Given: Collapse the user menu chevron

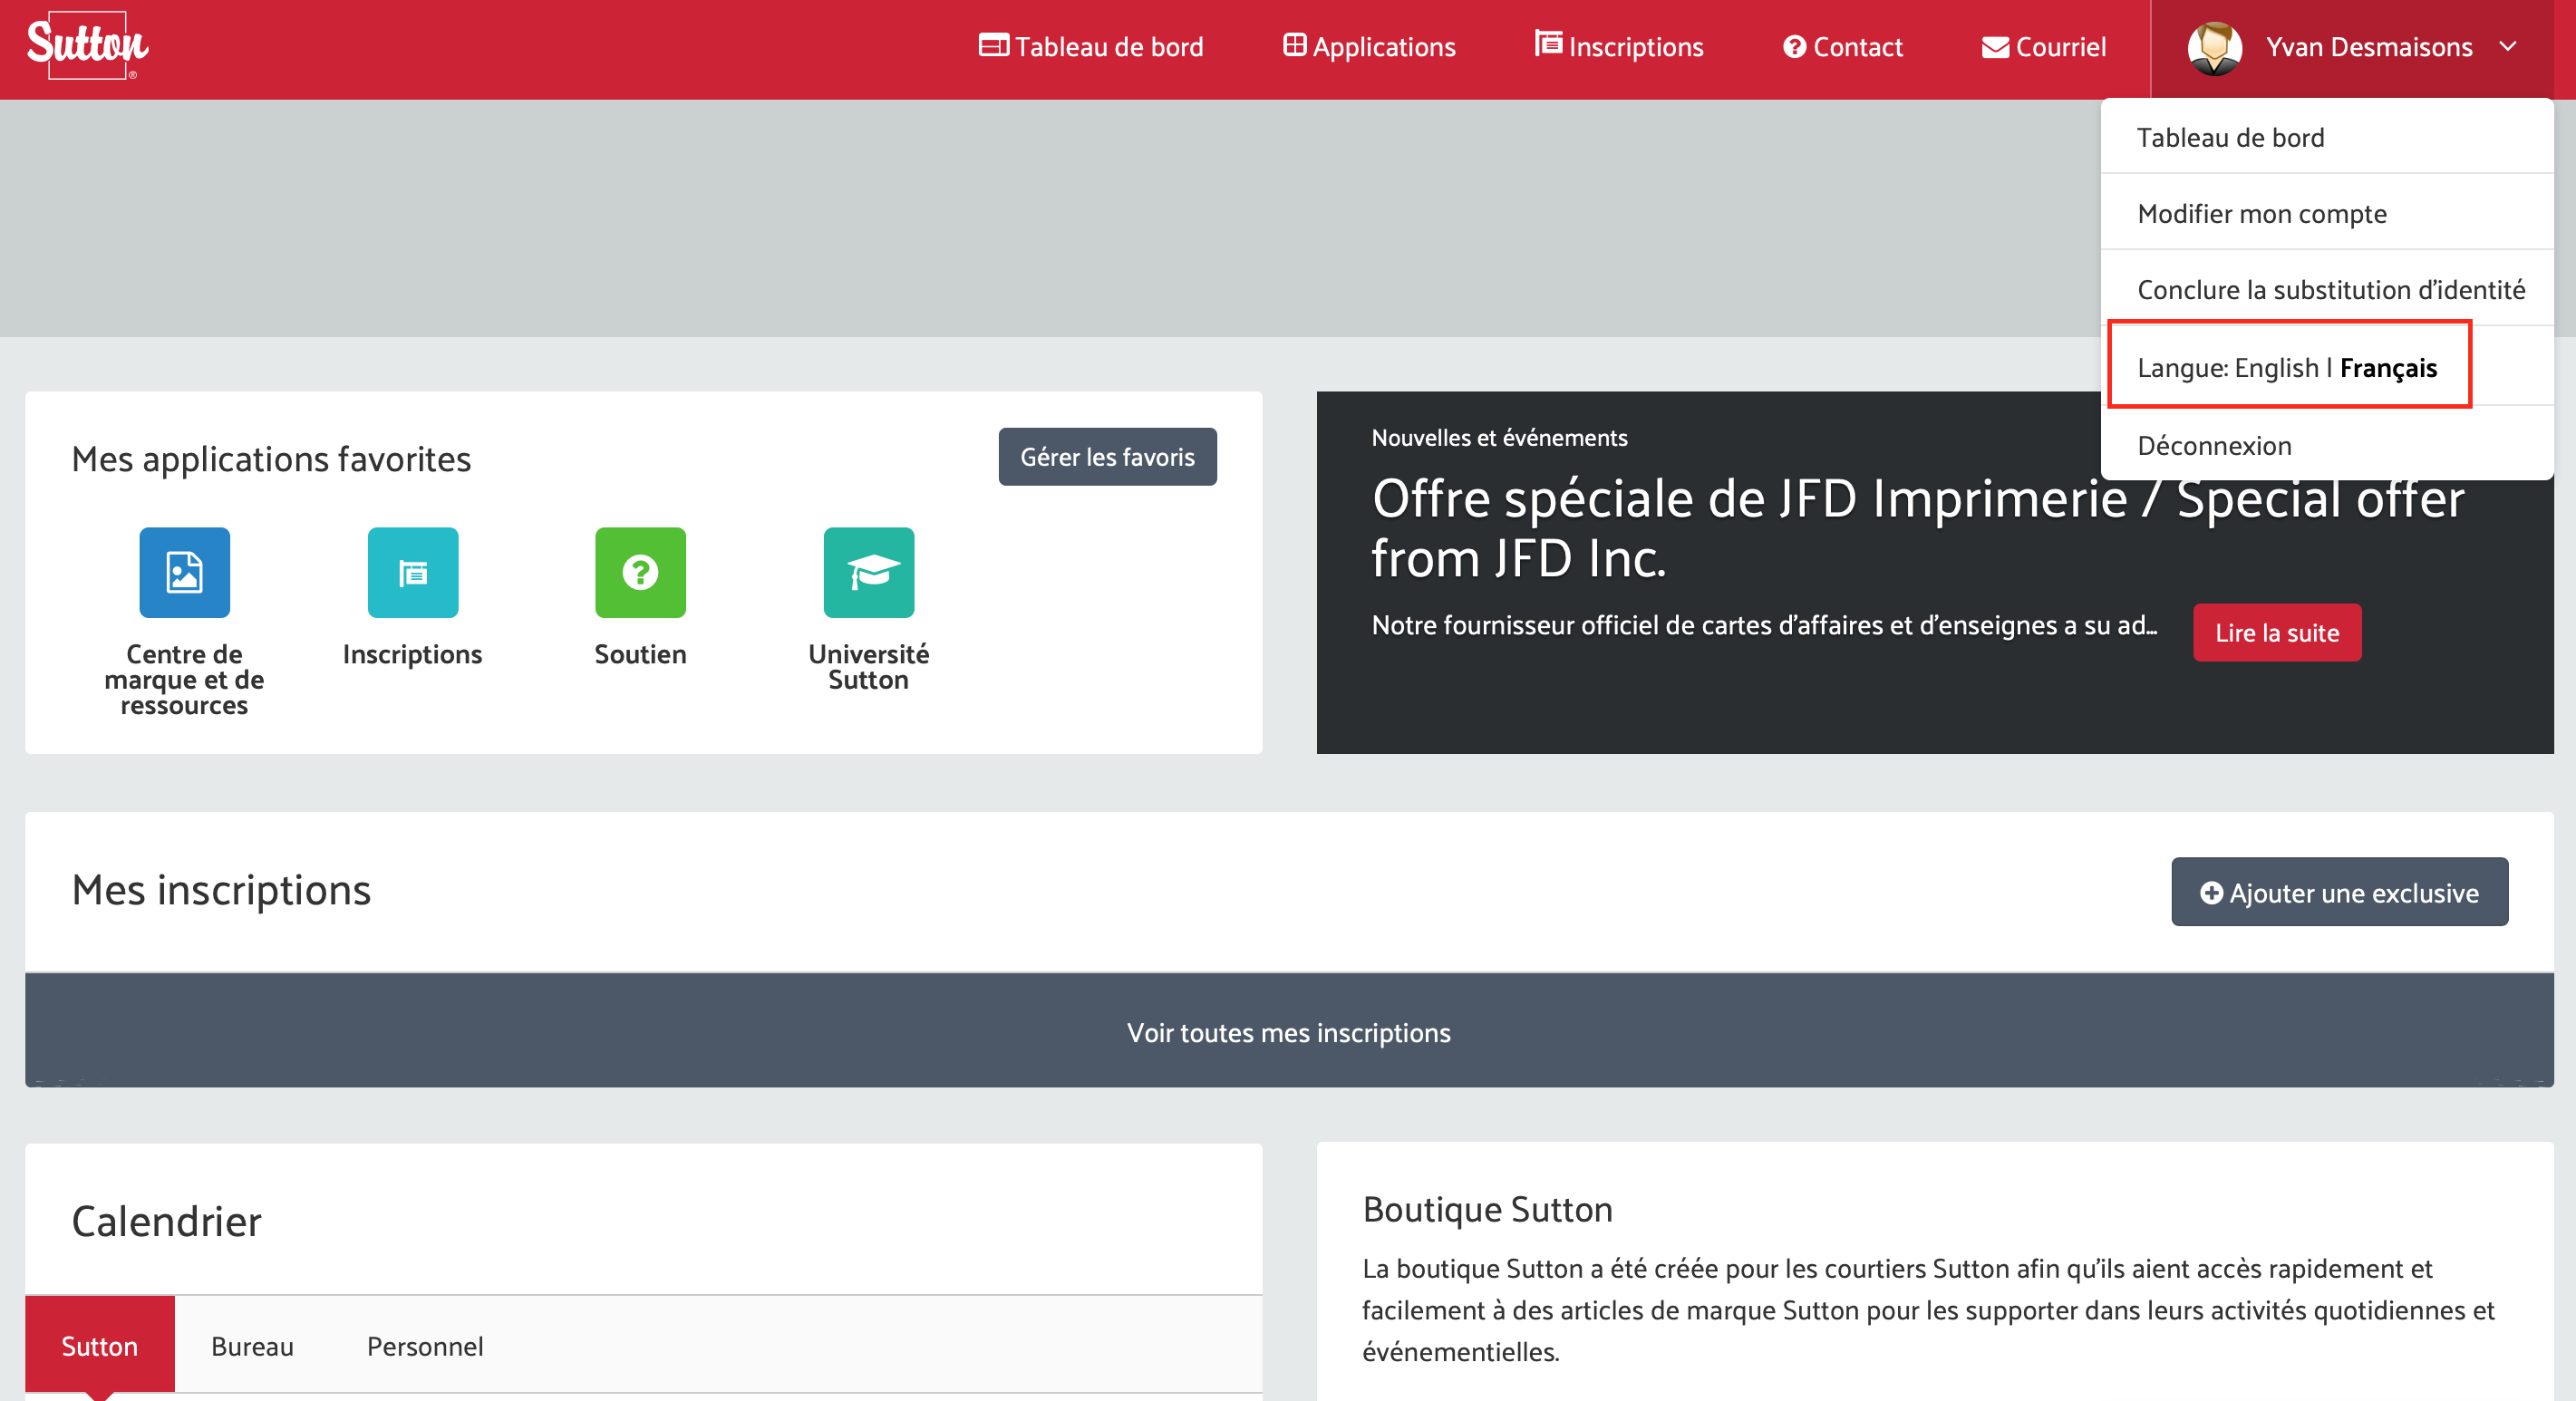Looking at the screenshot, I should (2508, 46).
